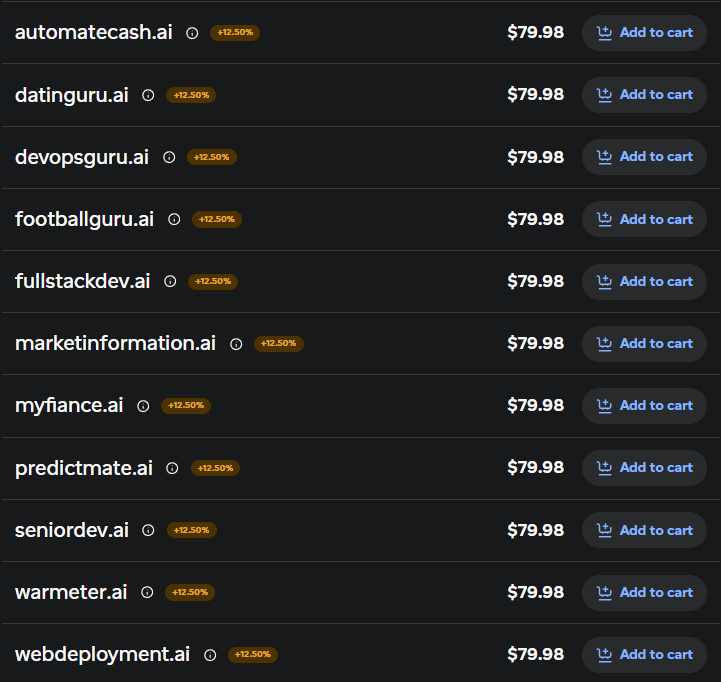
Task: View info icon beside myfiance.ai
Action: coord(143,406)
